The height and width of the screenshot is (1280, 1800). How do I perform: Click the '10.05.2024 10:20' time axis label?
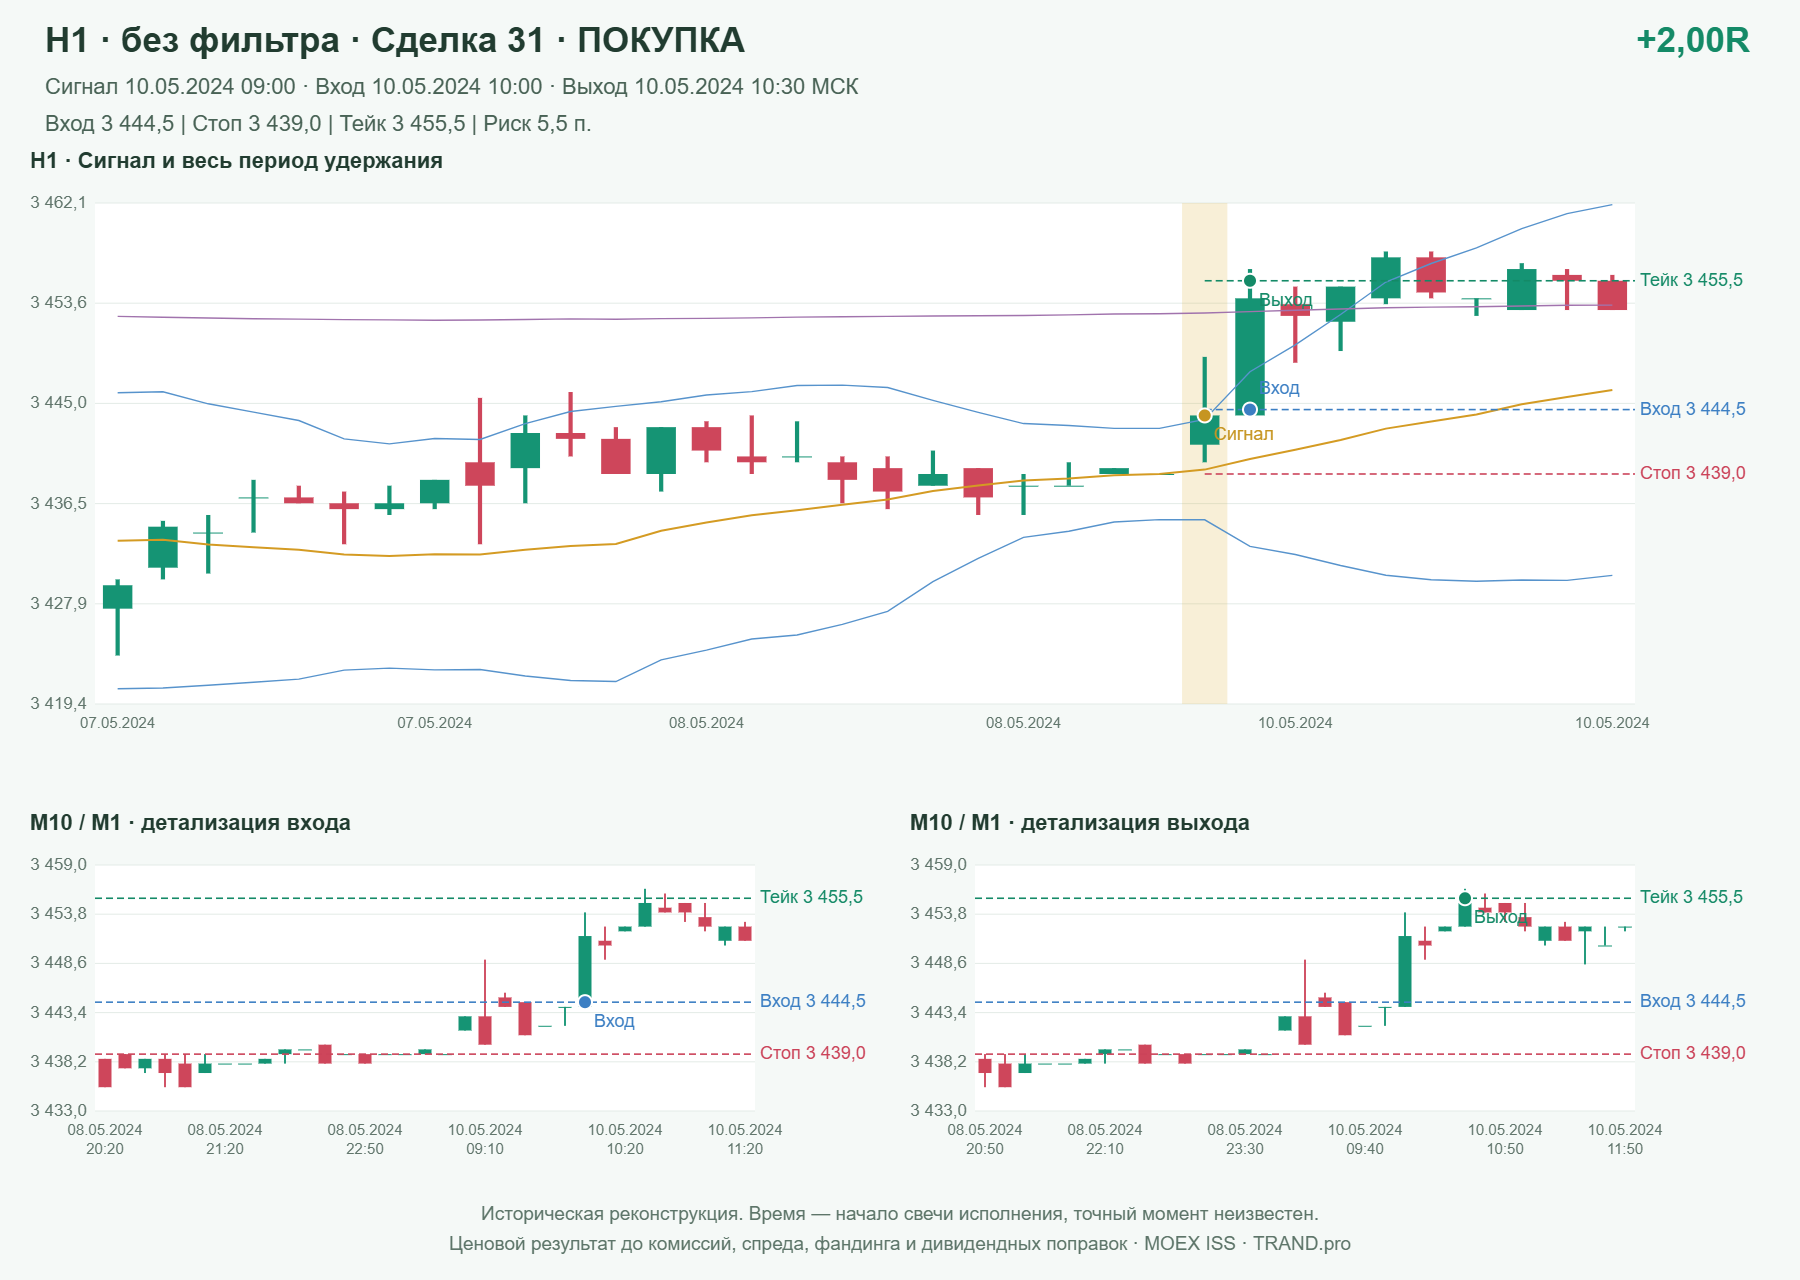coord(625,1139)
